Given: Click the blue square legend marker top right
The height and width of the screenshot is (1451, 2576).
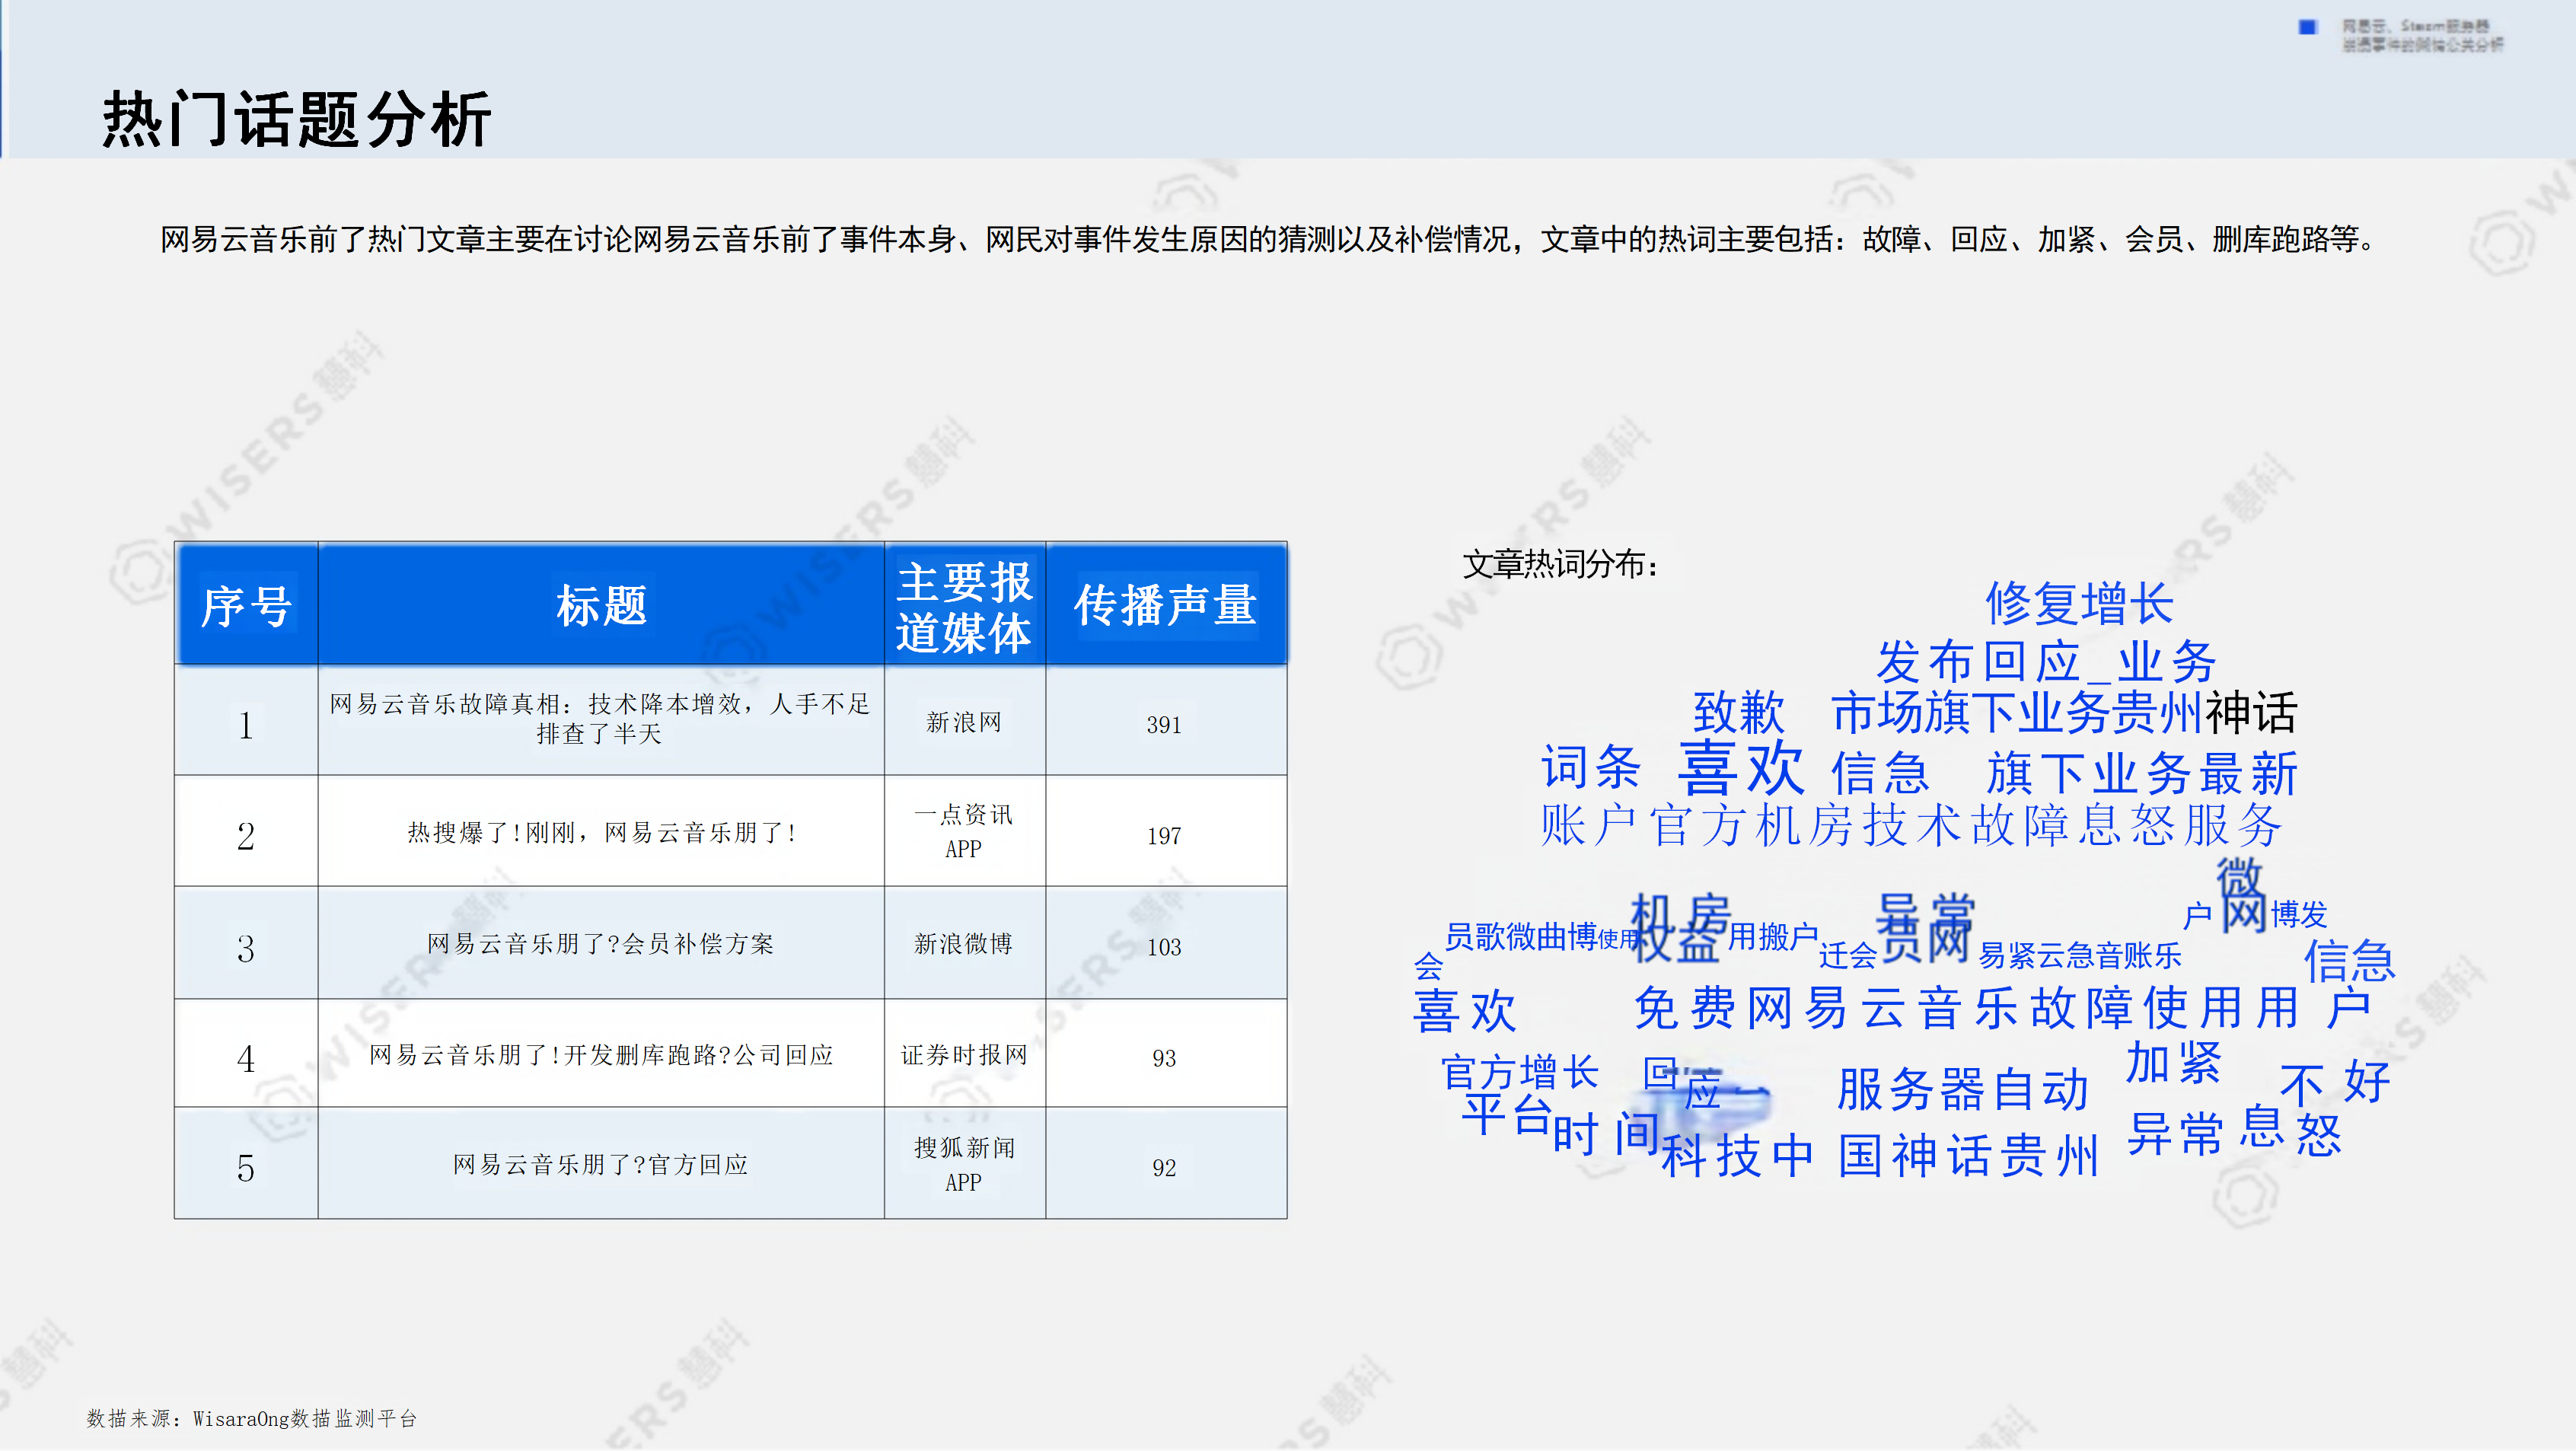Looking at the screenshot, I should click(2307, 27).
